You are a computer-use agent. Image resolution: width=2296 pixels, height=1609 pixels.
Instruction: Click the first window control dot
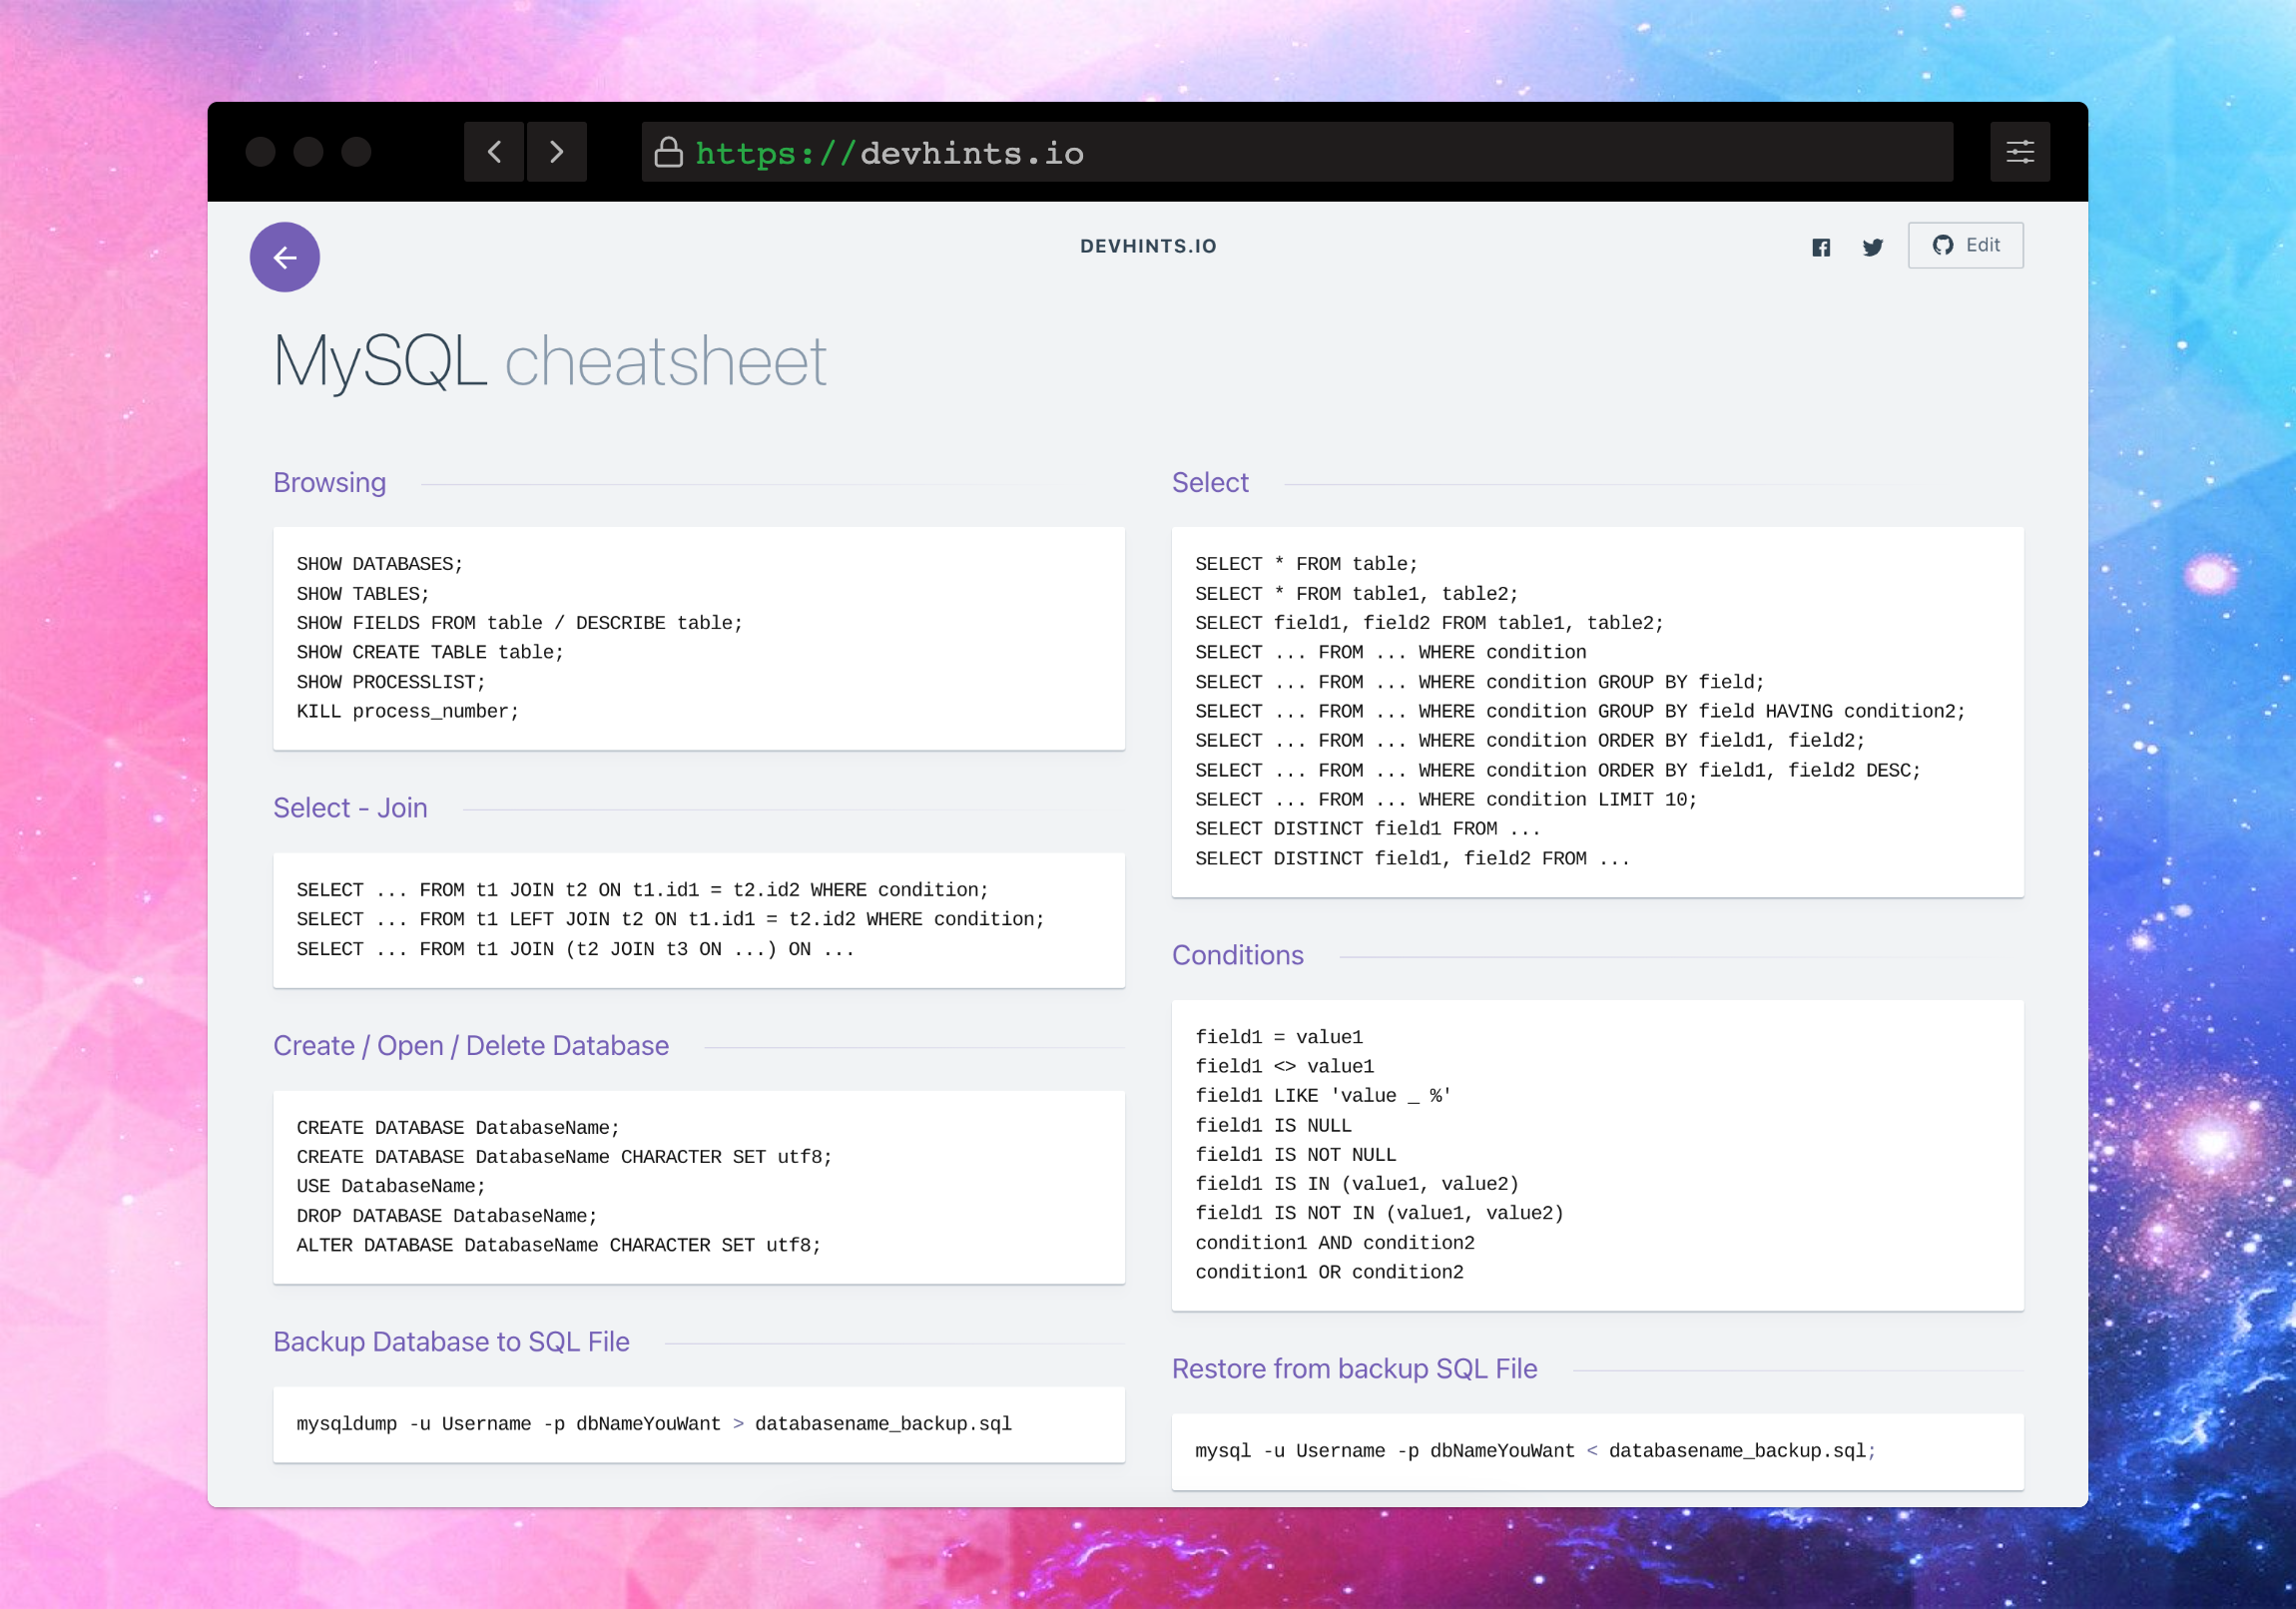(261, 152)
